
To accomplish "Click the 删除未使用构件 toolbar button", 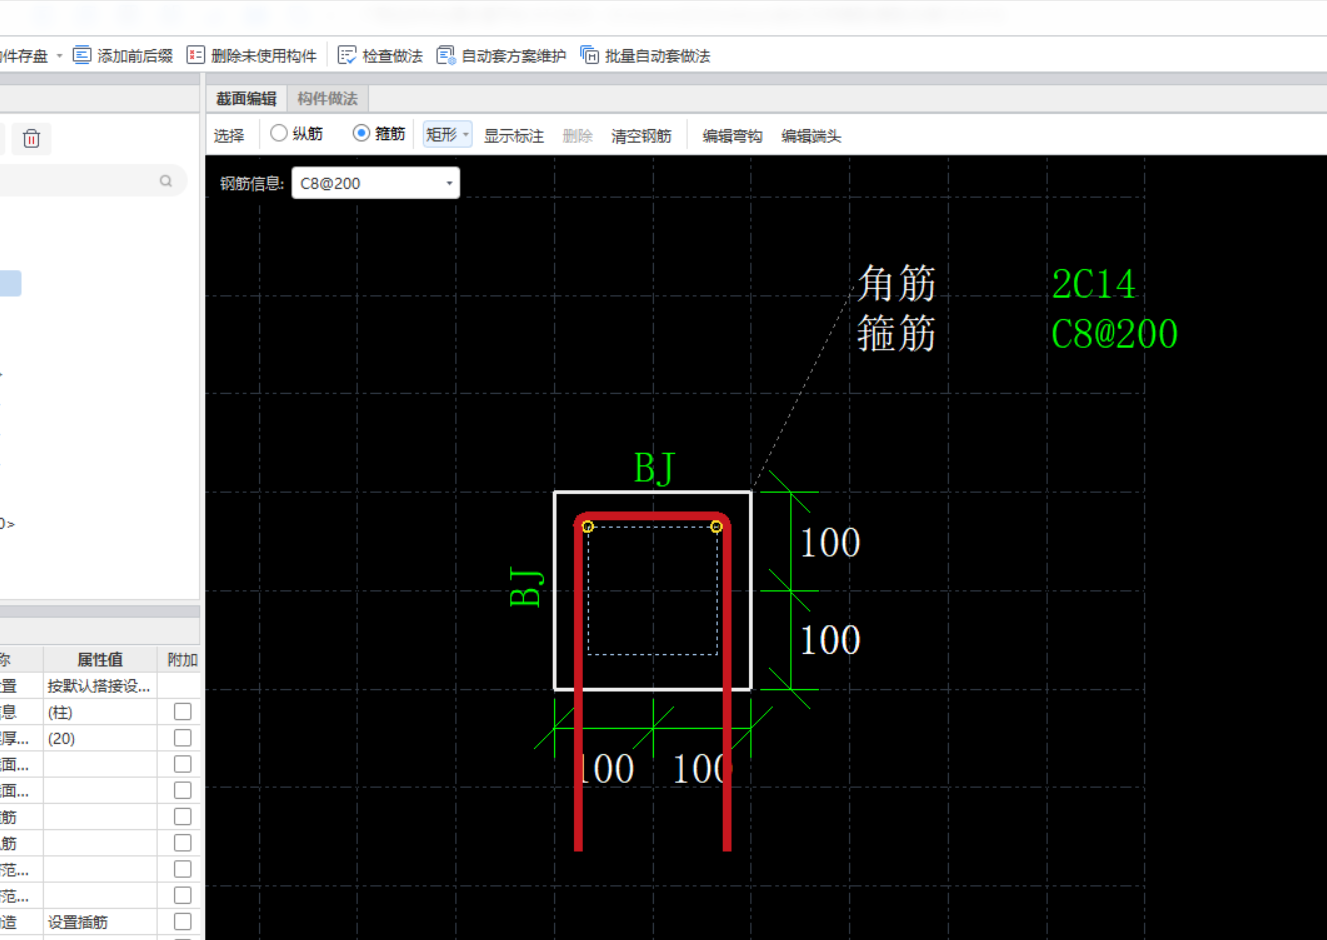I will click(252, 56).
